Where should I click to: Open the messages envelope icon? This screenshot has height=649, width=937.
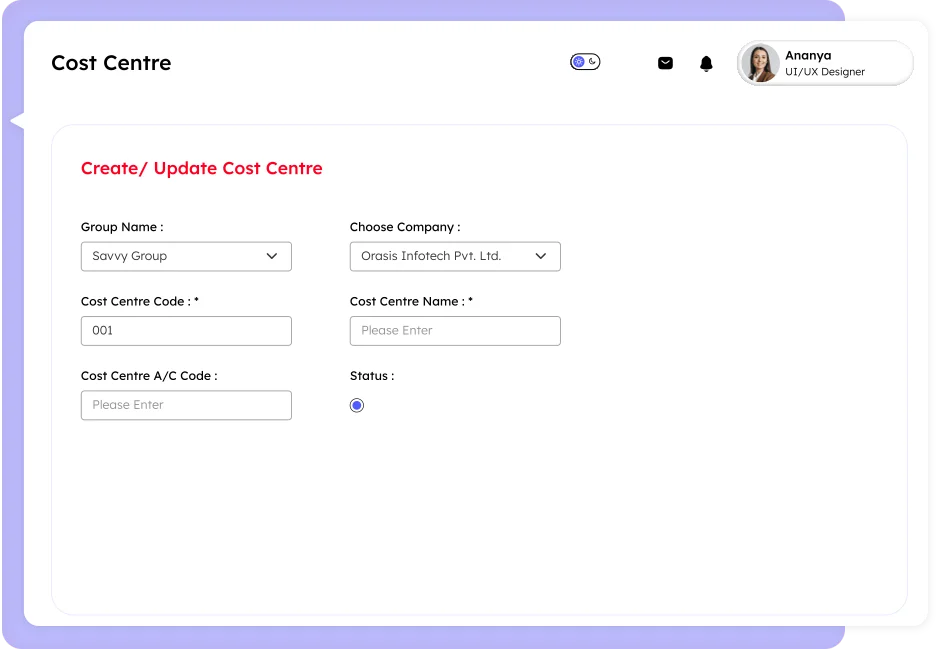(665, 63)
